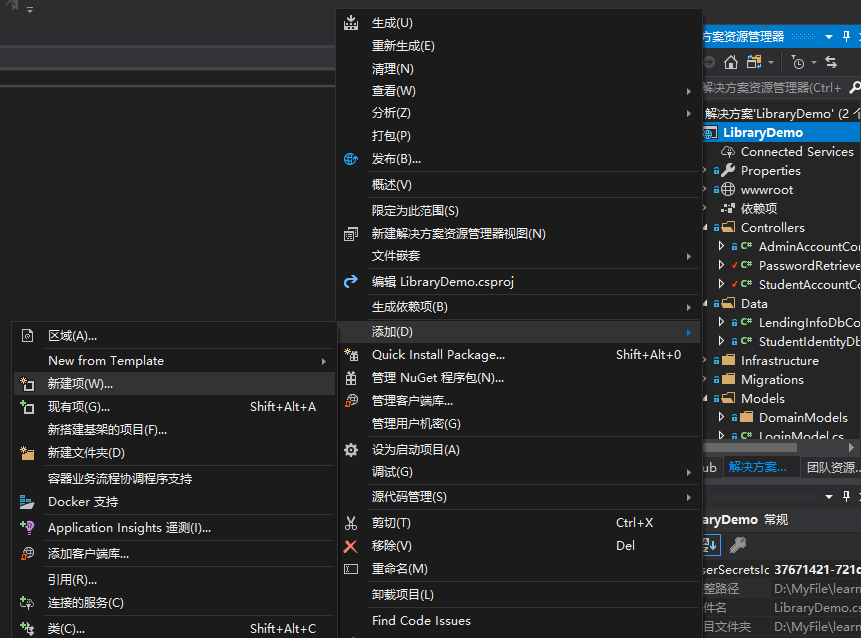Pin the Properties panel
The width and height of the screenshot is (861, 638).
[846, 496]
